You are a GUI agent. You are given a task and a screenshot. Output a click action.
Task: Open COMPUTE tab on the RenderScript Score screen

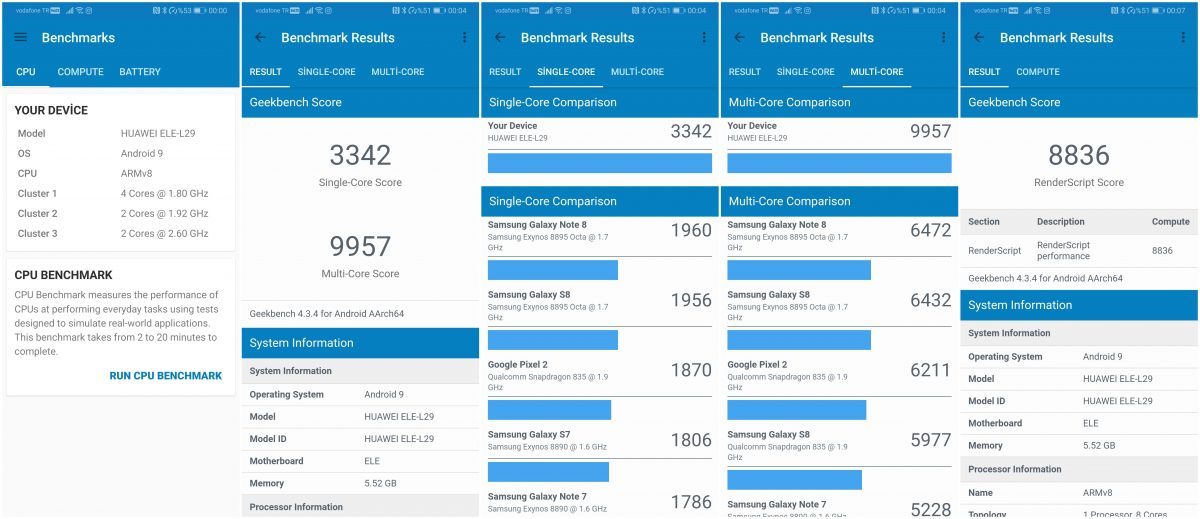pos(1038,72)
